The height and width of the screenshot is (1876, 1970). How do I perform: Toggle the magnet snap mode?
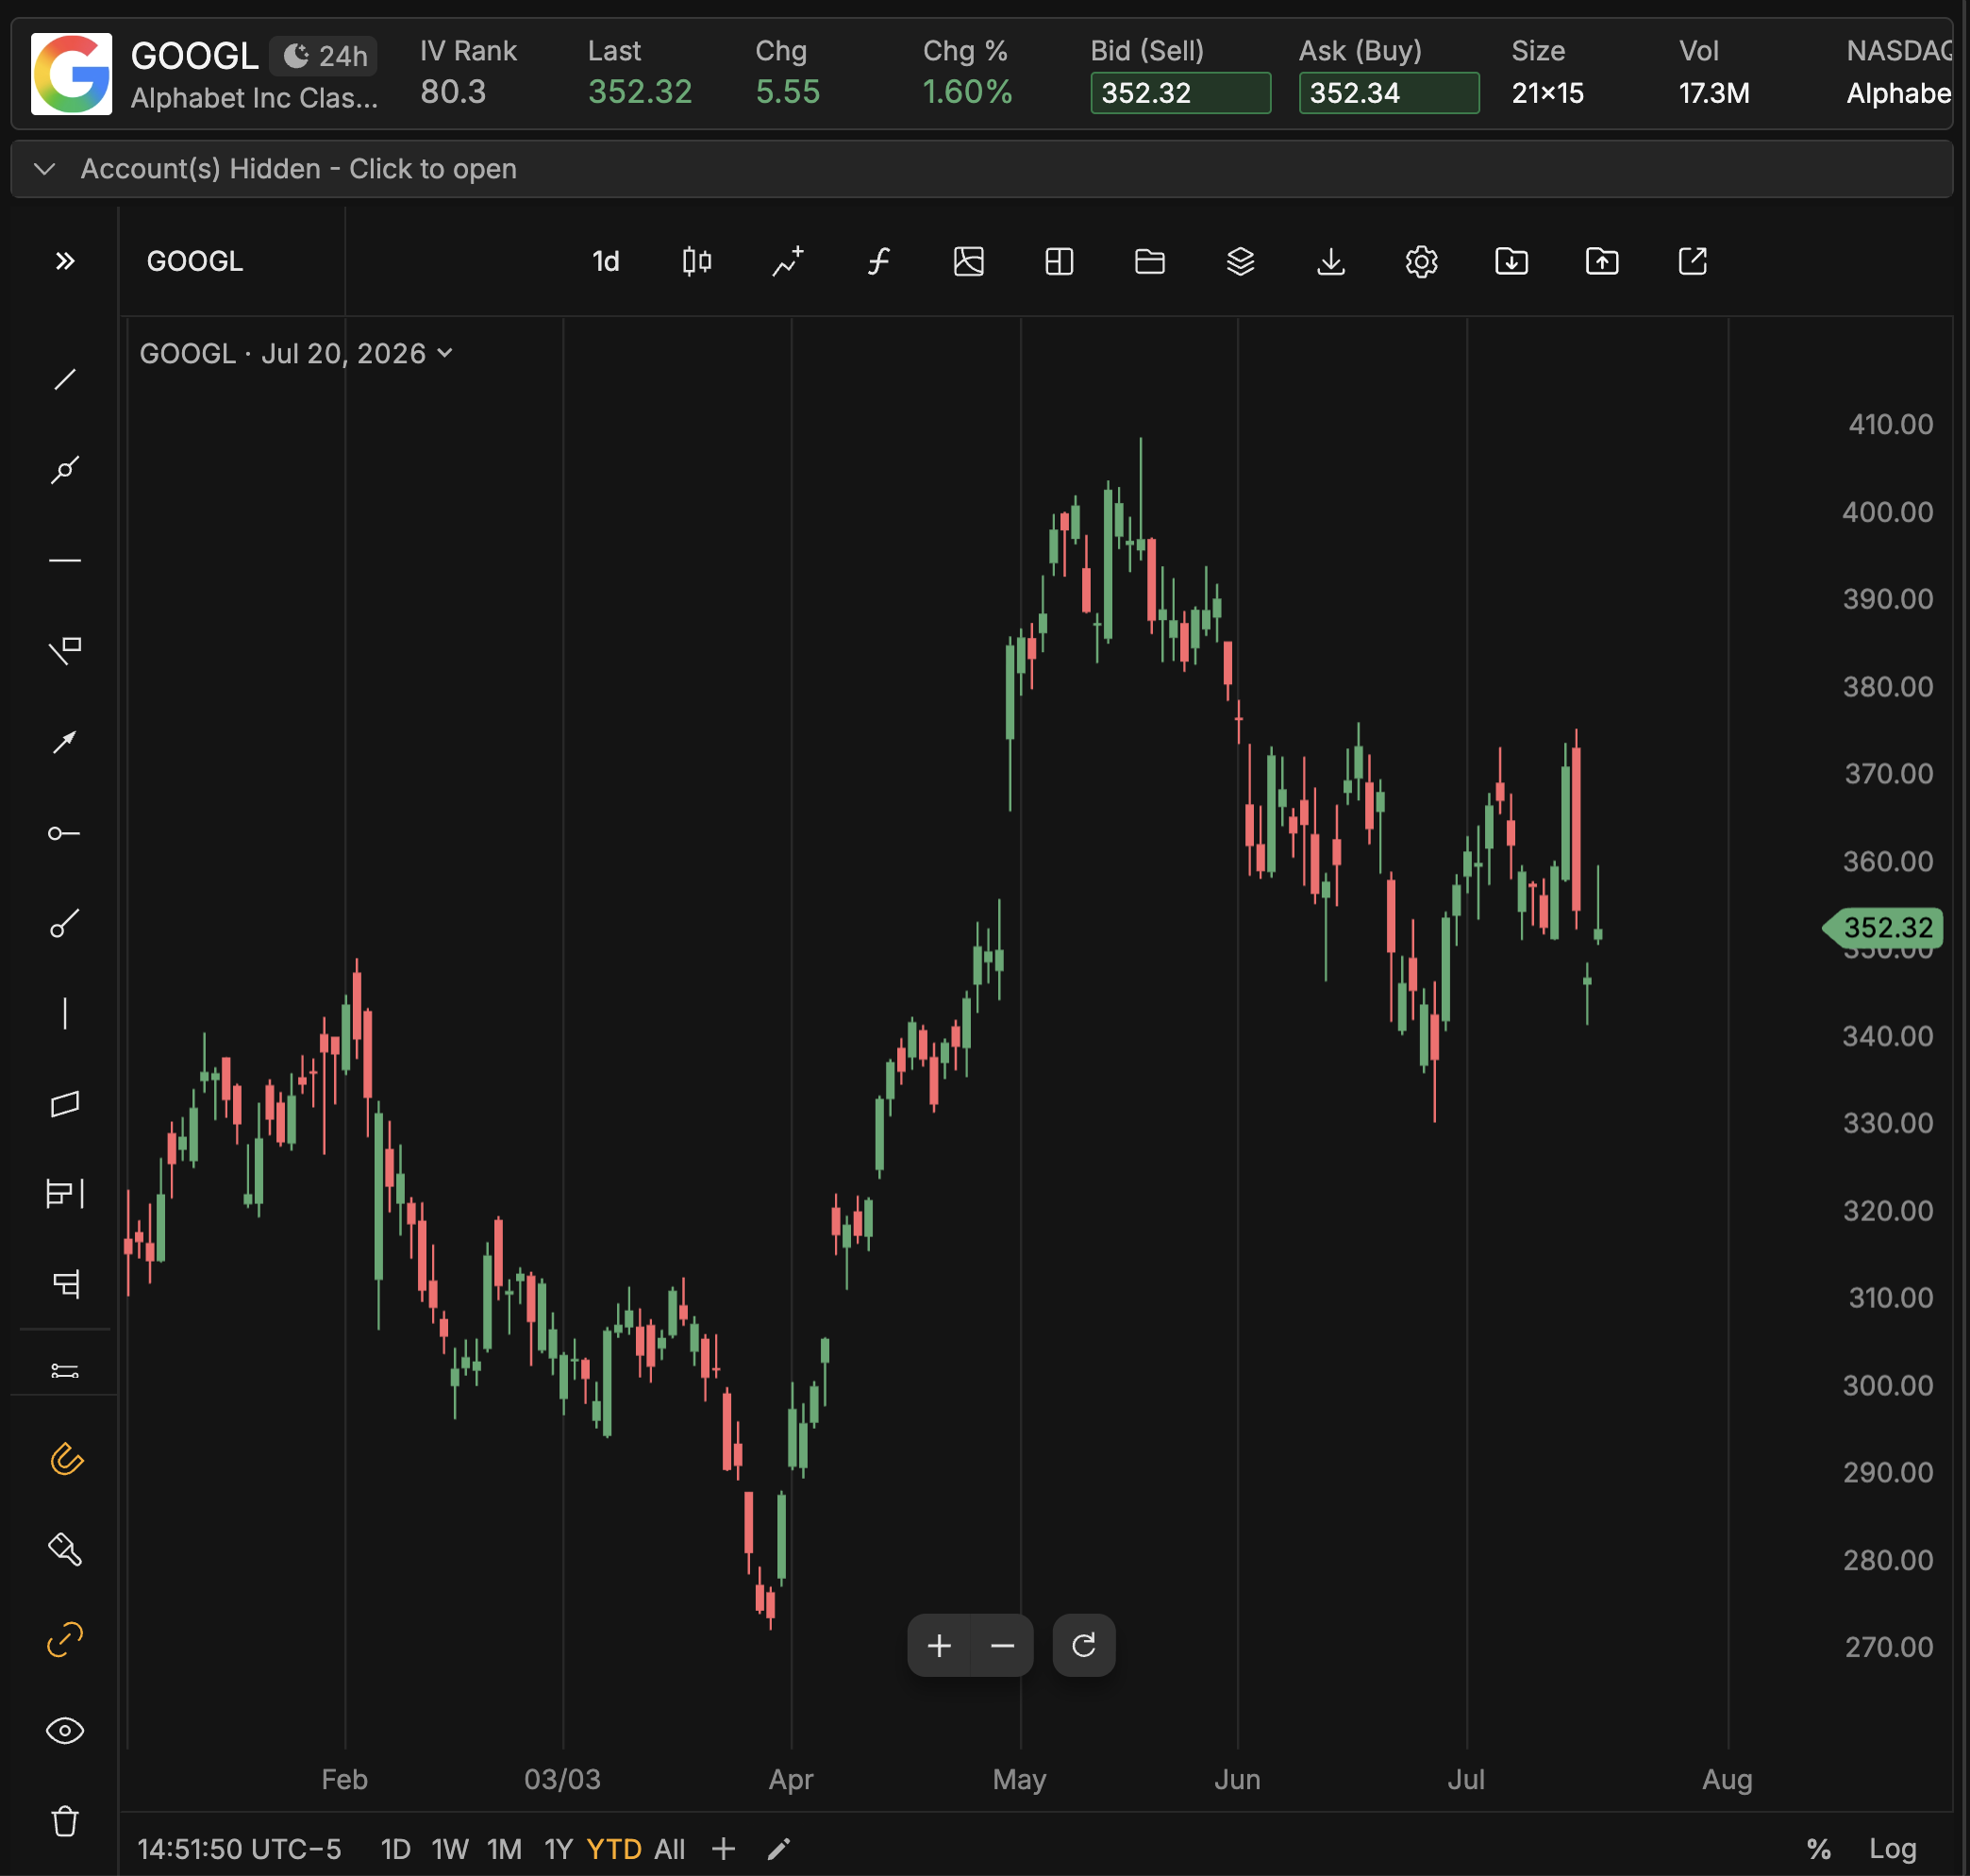pyautogui.click(x=65, y=1459)
